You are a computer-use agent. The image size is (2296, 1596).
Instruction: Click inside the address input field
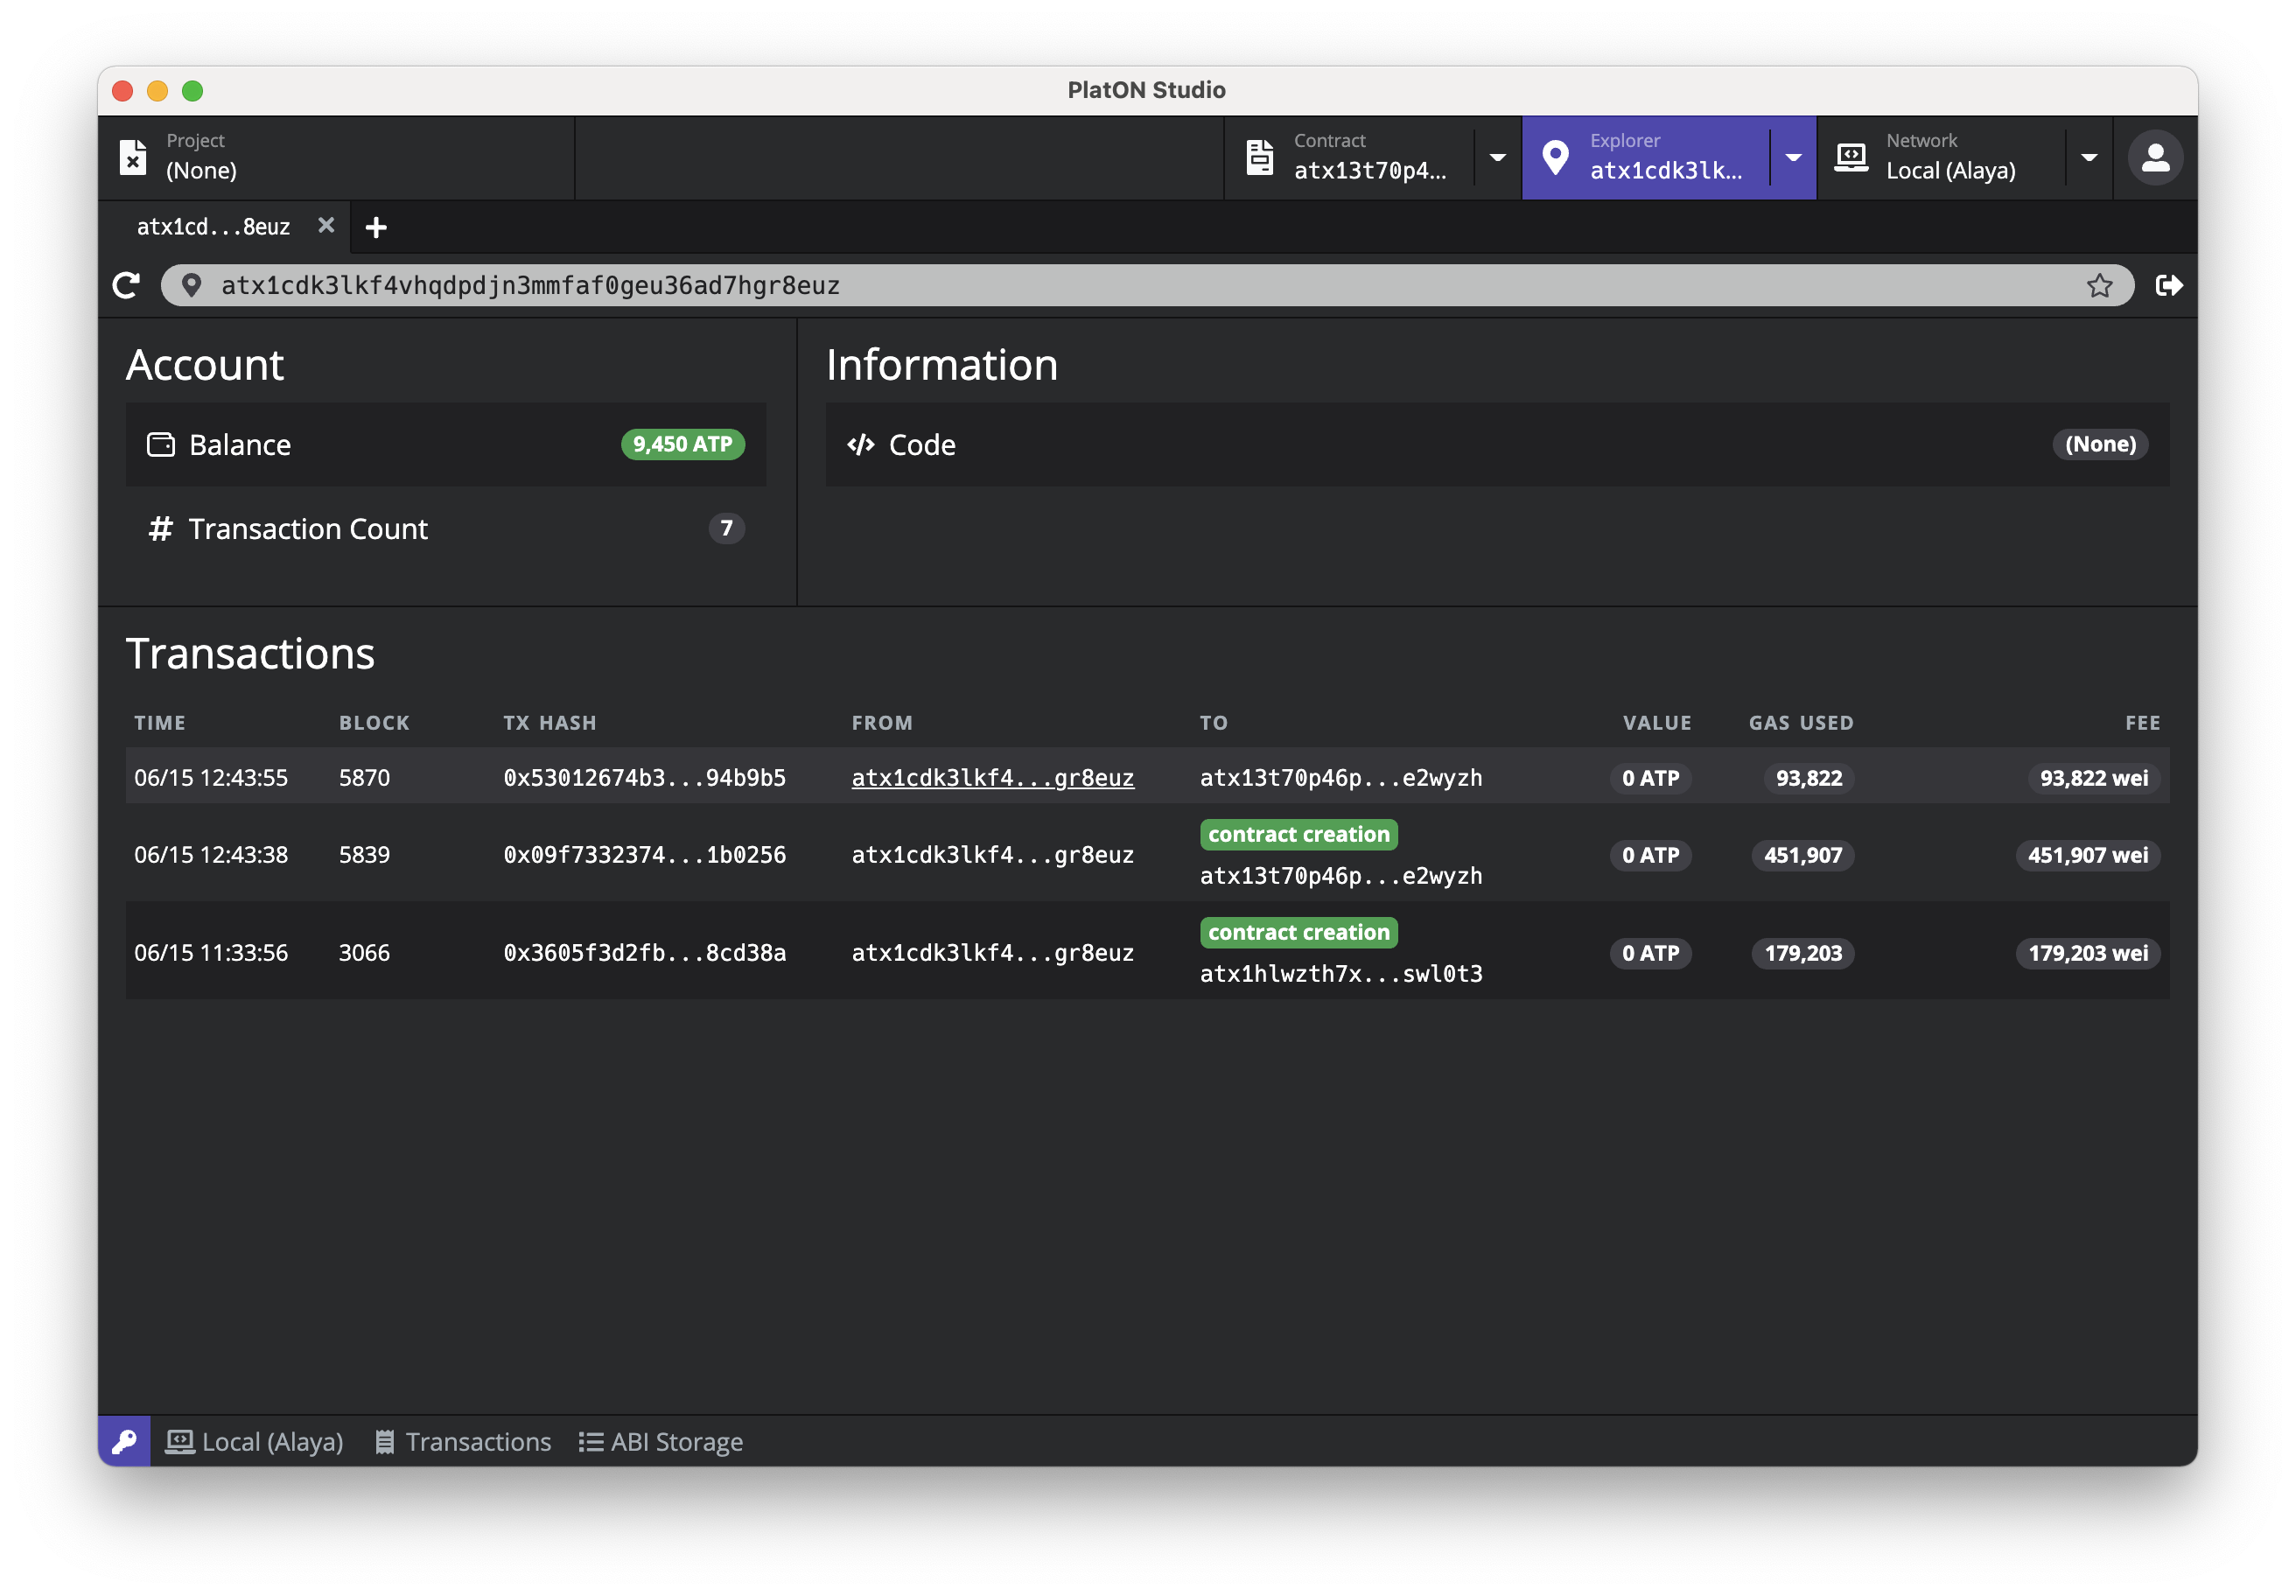tap(1100, 286)
